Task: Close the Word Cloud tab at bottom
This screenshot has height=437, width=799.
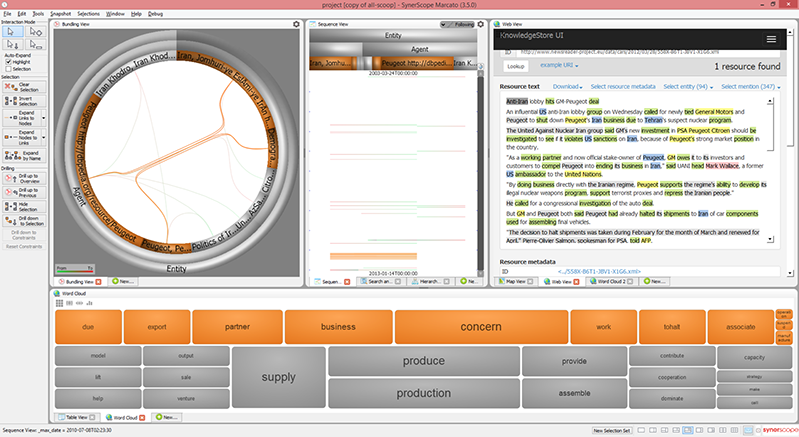Action: [142, 418]
